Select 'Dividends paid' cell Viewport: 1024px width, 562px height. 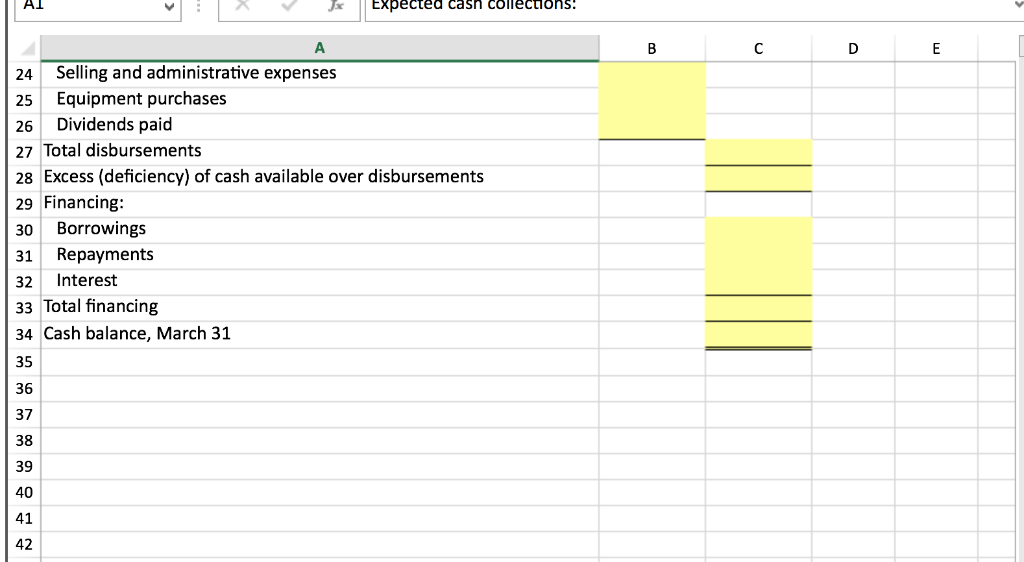click(319, 126)
